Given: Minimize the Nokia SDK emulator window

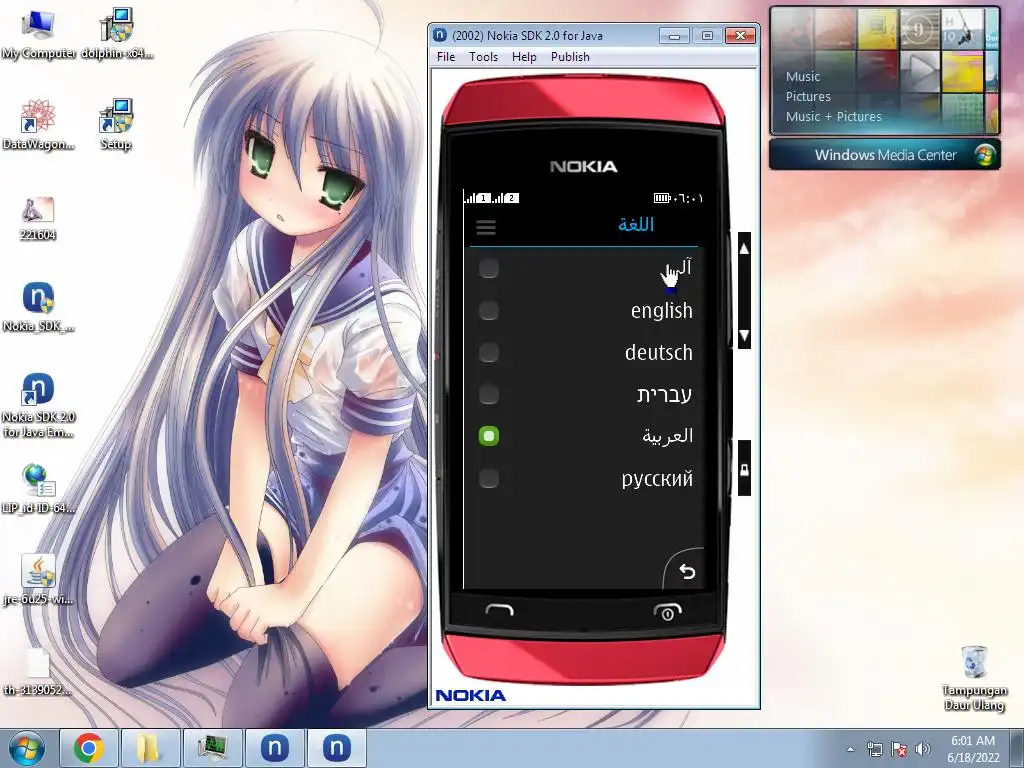Looking at the screenshot, I should click(x=675, y=36).
